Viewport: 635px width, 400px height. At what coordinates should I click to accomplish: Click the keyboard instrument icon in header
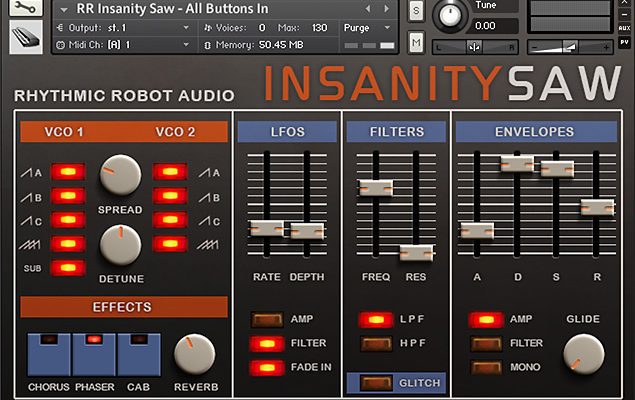[25, 37]
